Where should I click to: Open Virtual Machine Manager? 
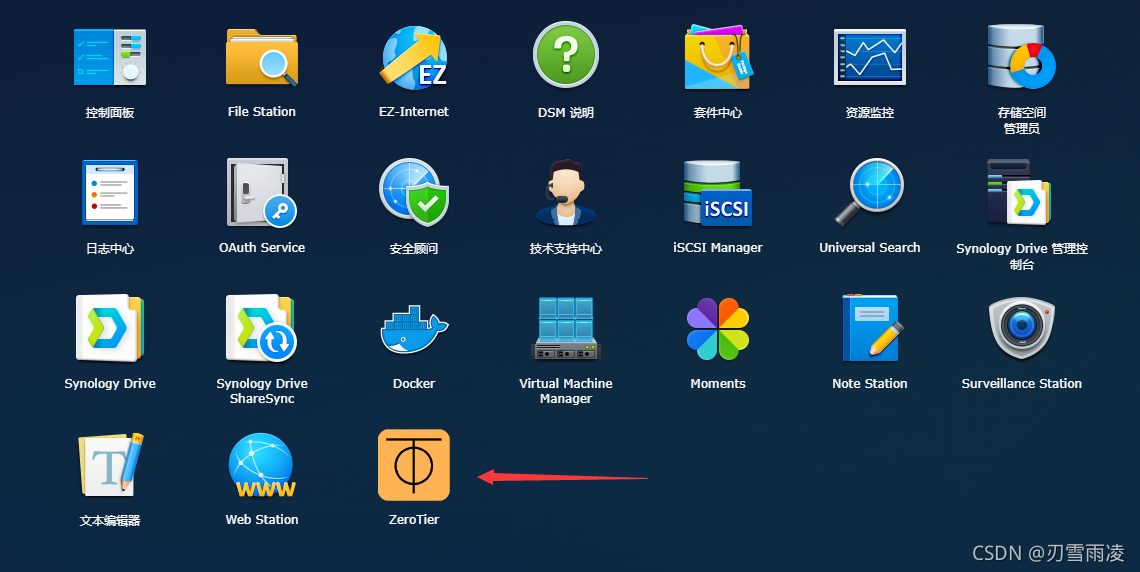(x=566, y=328)
